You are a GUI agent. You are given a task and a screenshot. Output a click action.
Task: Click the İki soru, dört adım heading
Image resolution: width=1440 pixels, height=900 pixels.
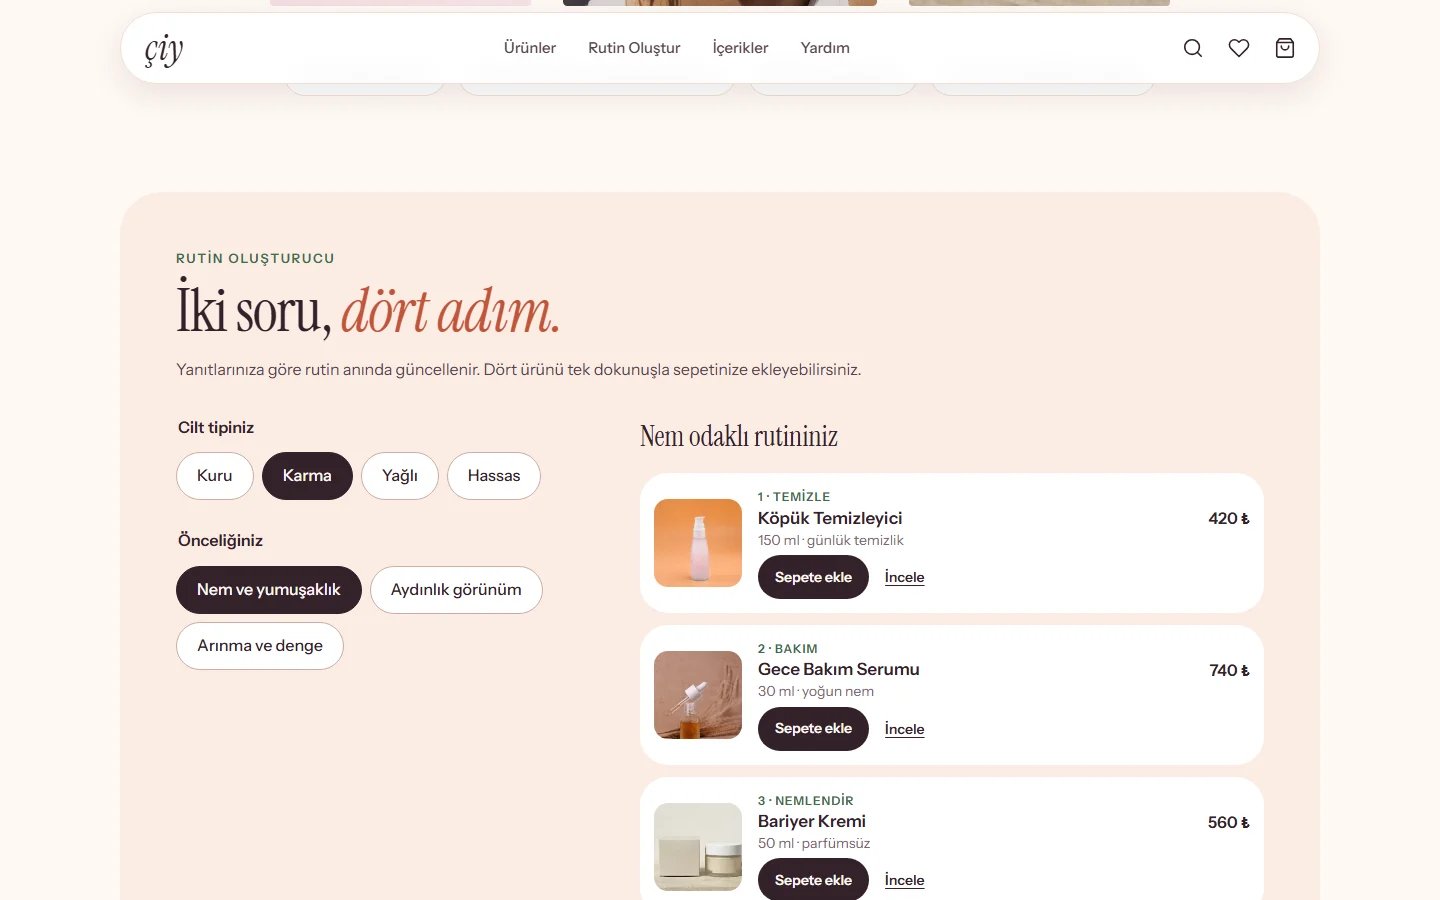(368, 311)
